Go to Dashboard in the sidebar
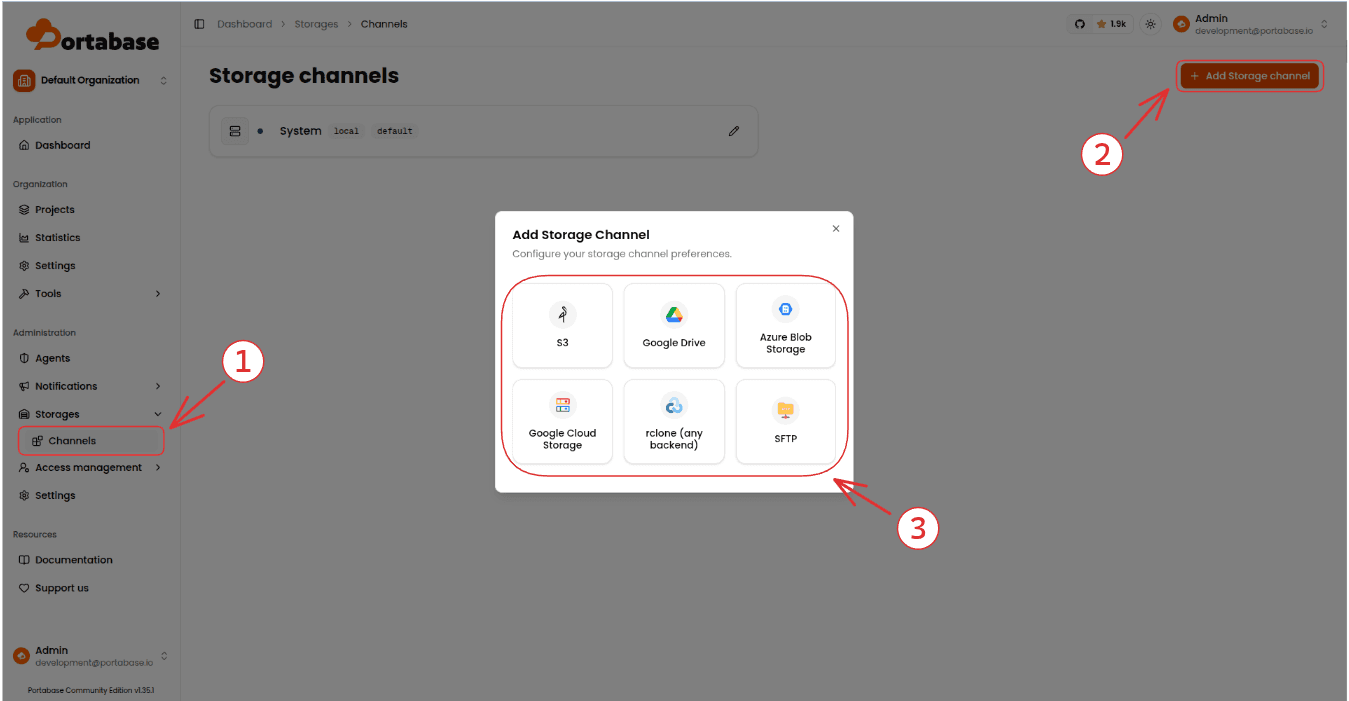Screen dimensions: 1349x701 click(x=90, y=145)
